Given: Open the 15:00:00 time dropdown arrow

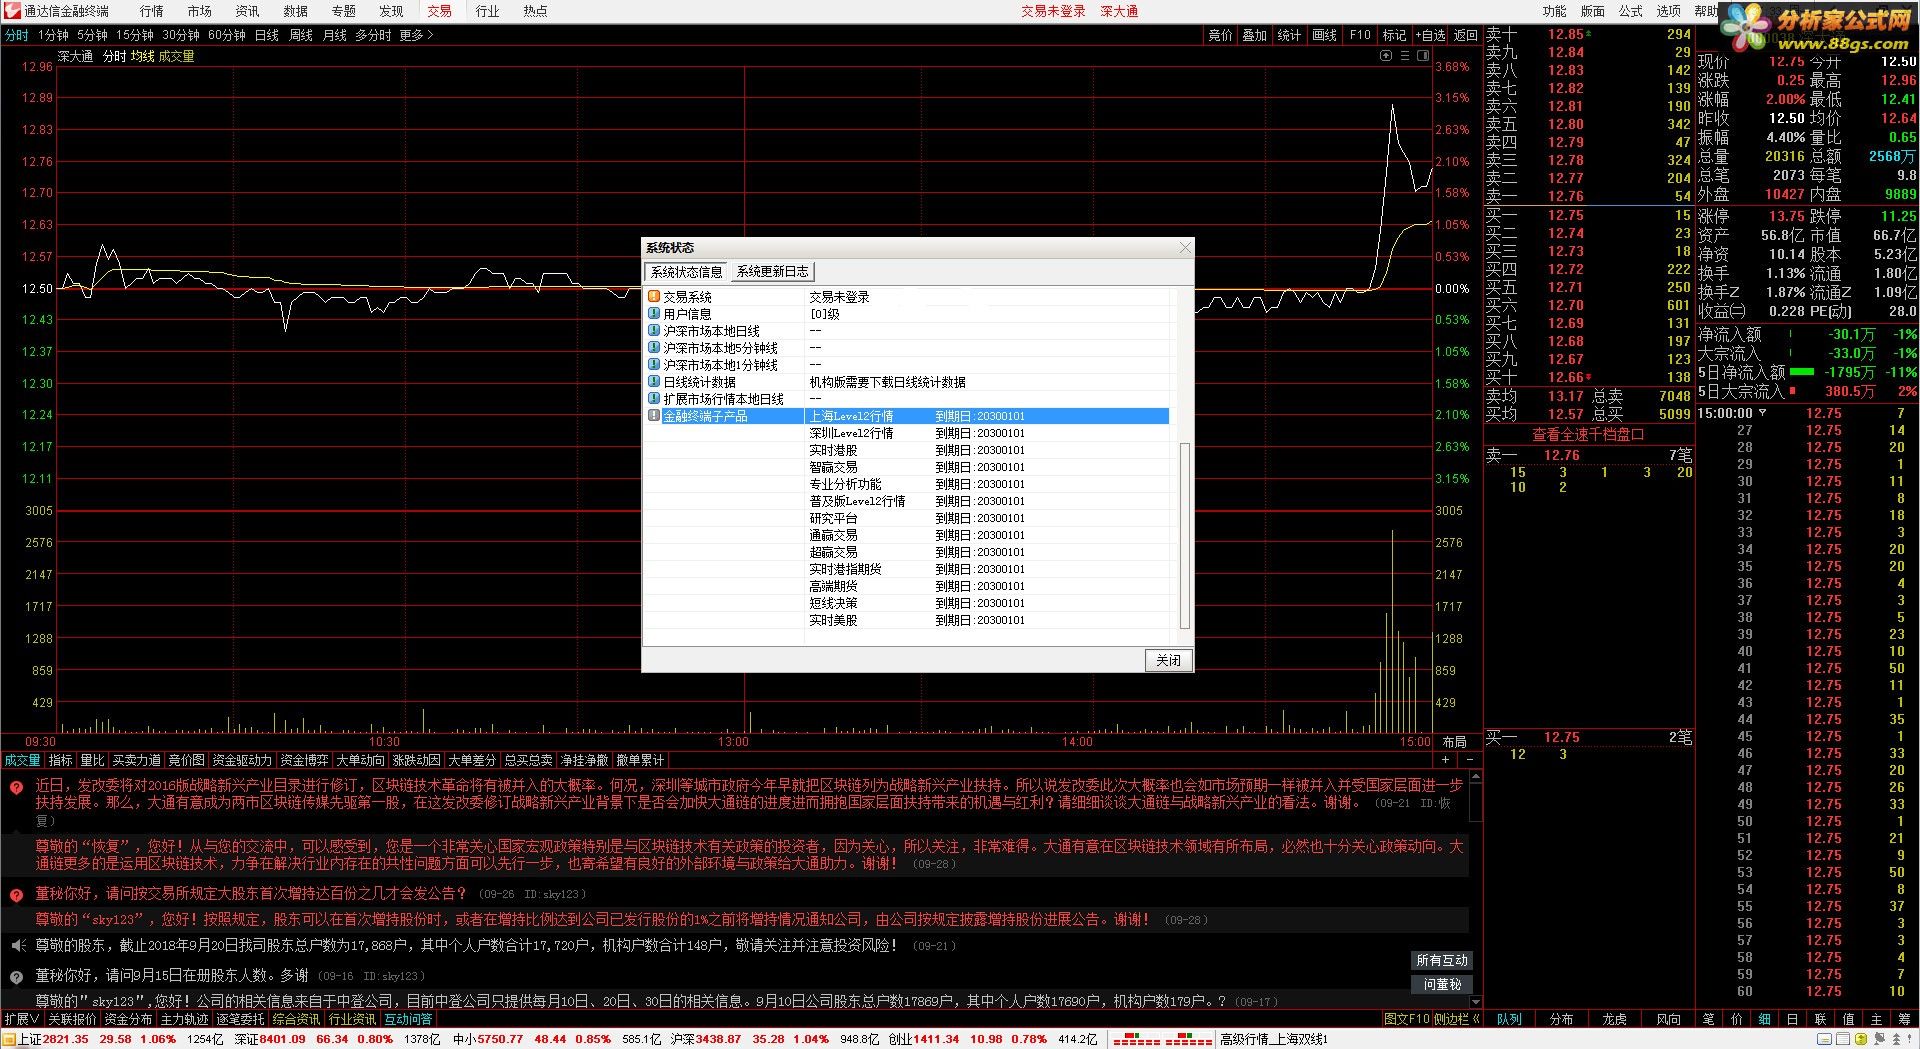Looking at the screenshot, I should click(1762, 413).
